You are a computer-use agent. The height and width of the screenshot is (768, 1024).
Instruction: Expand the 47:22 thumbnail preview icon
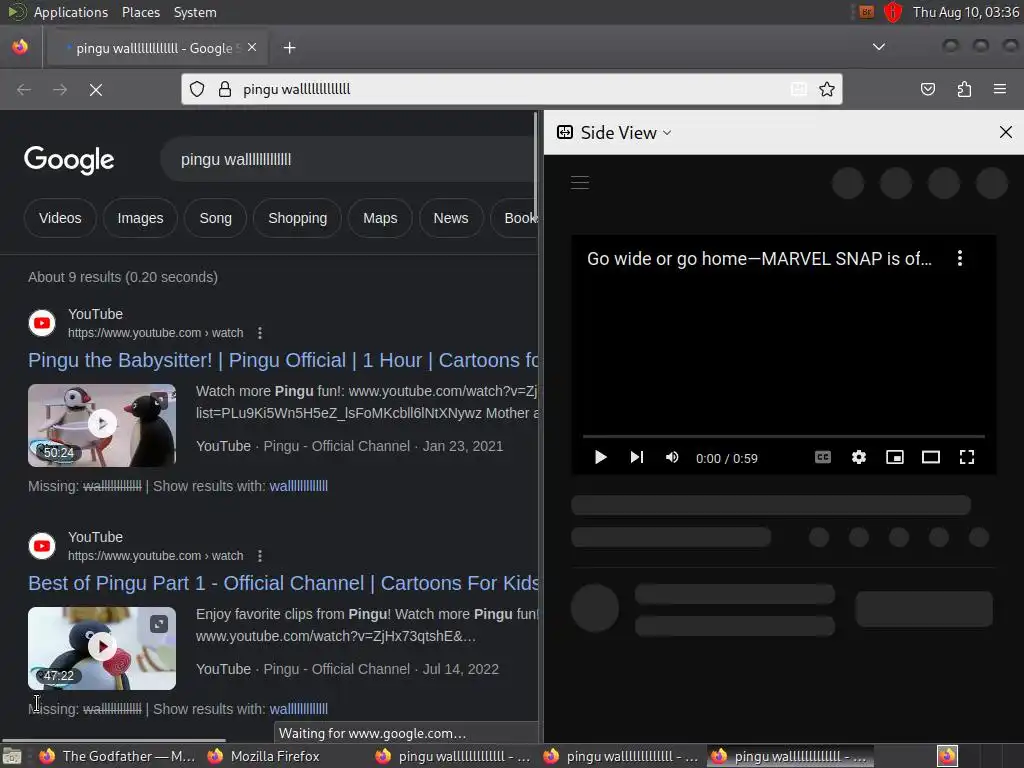159,624
